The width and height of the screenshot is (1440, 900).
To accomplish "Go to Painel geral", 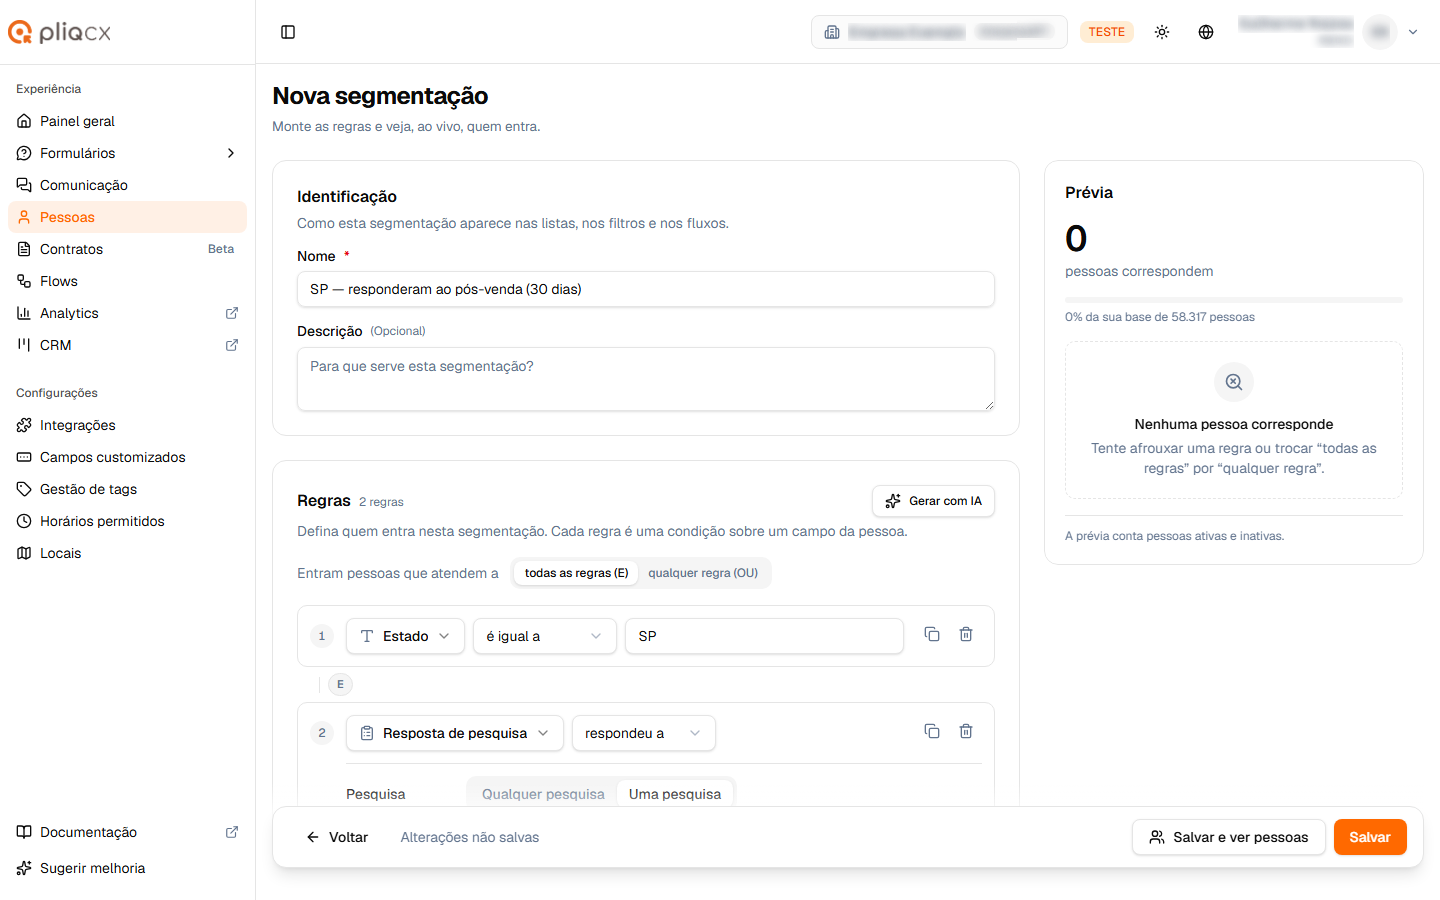I will (127, 121).
